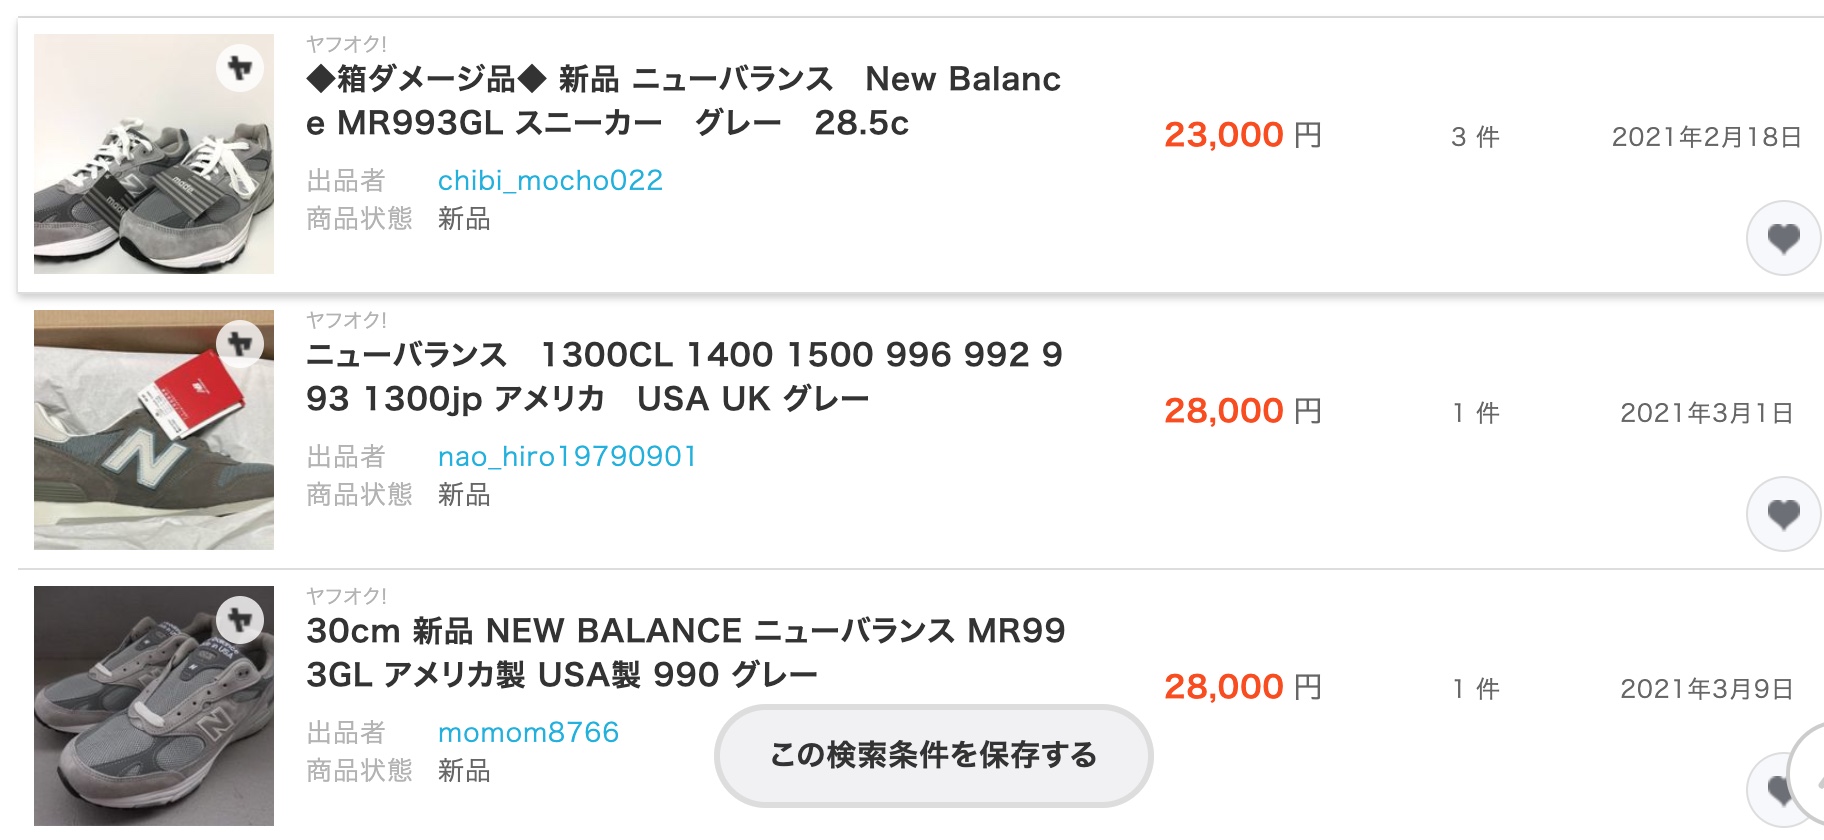Screen dimensions: 1824x840
Task: Open the 箱ダメージ品 MR993GL listing title
Action: (x=683, y=101)
